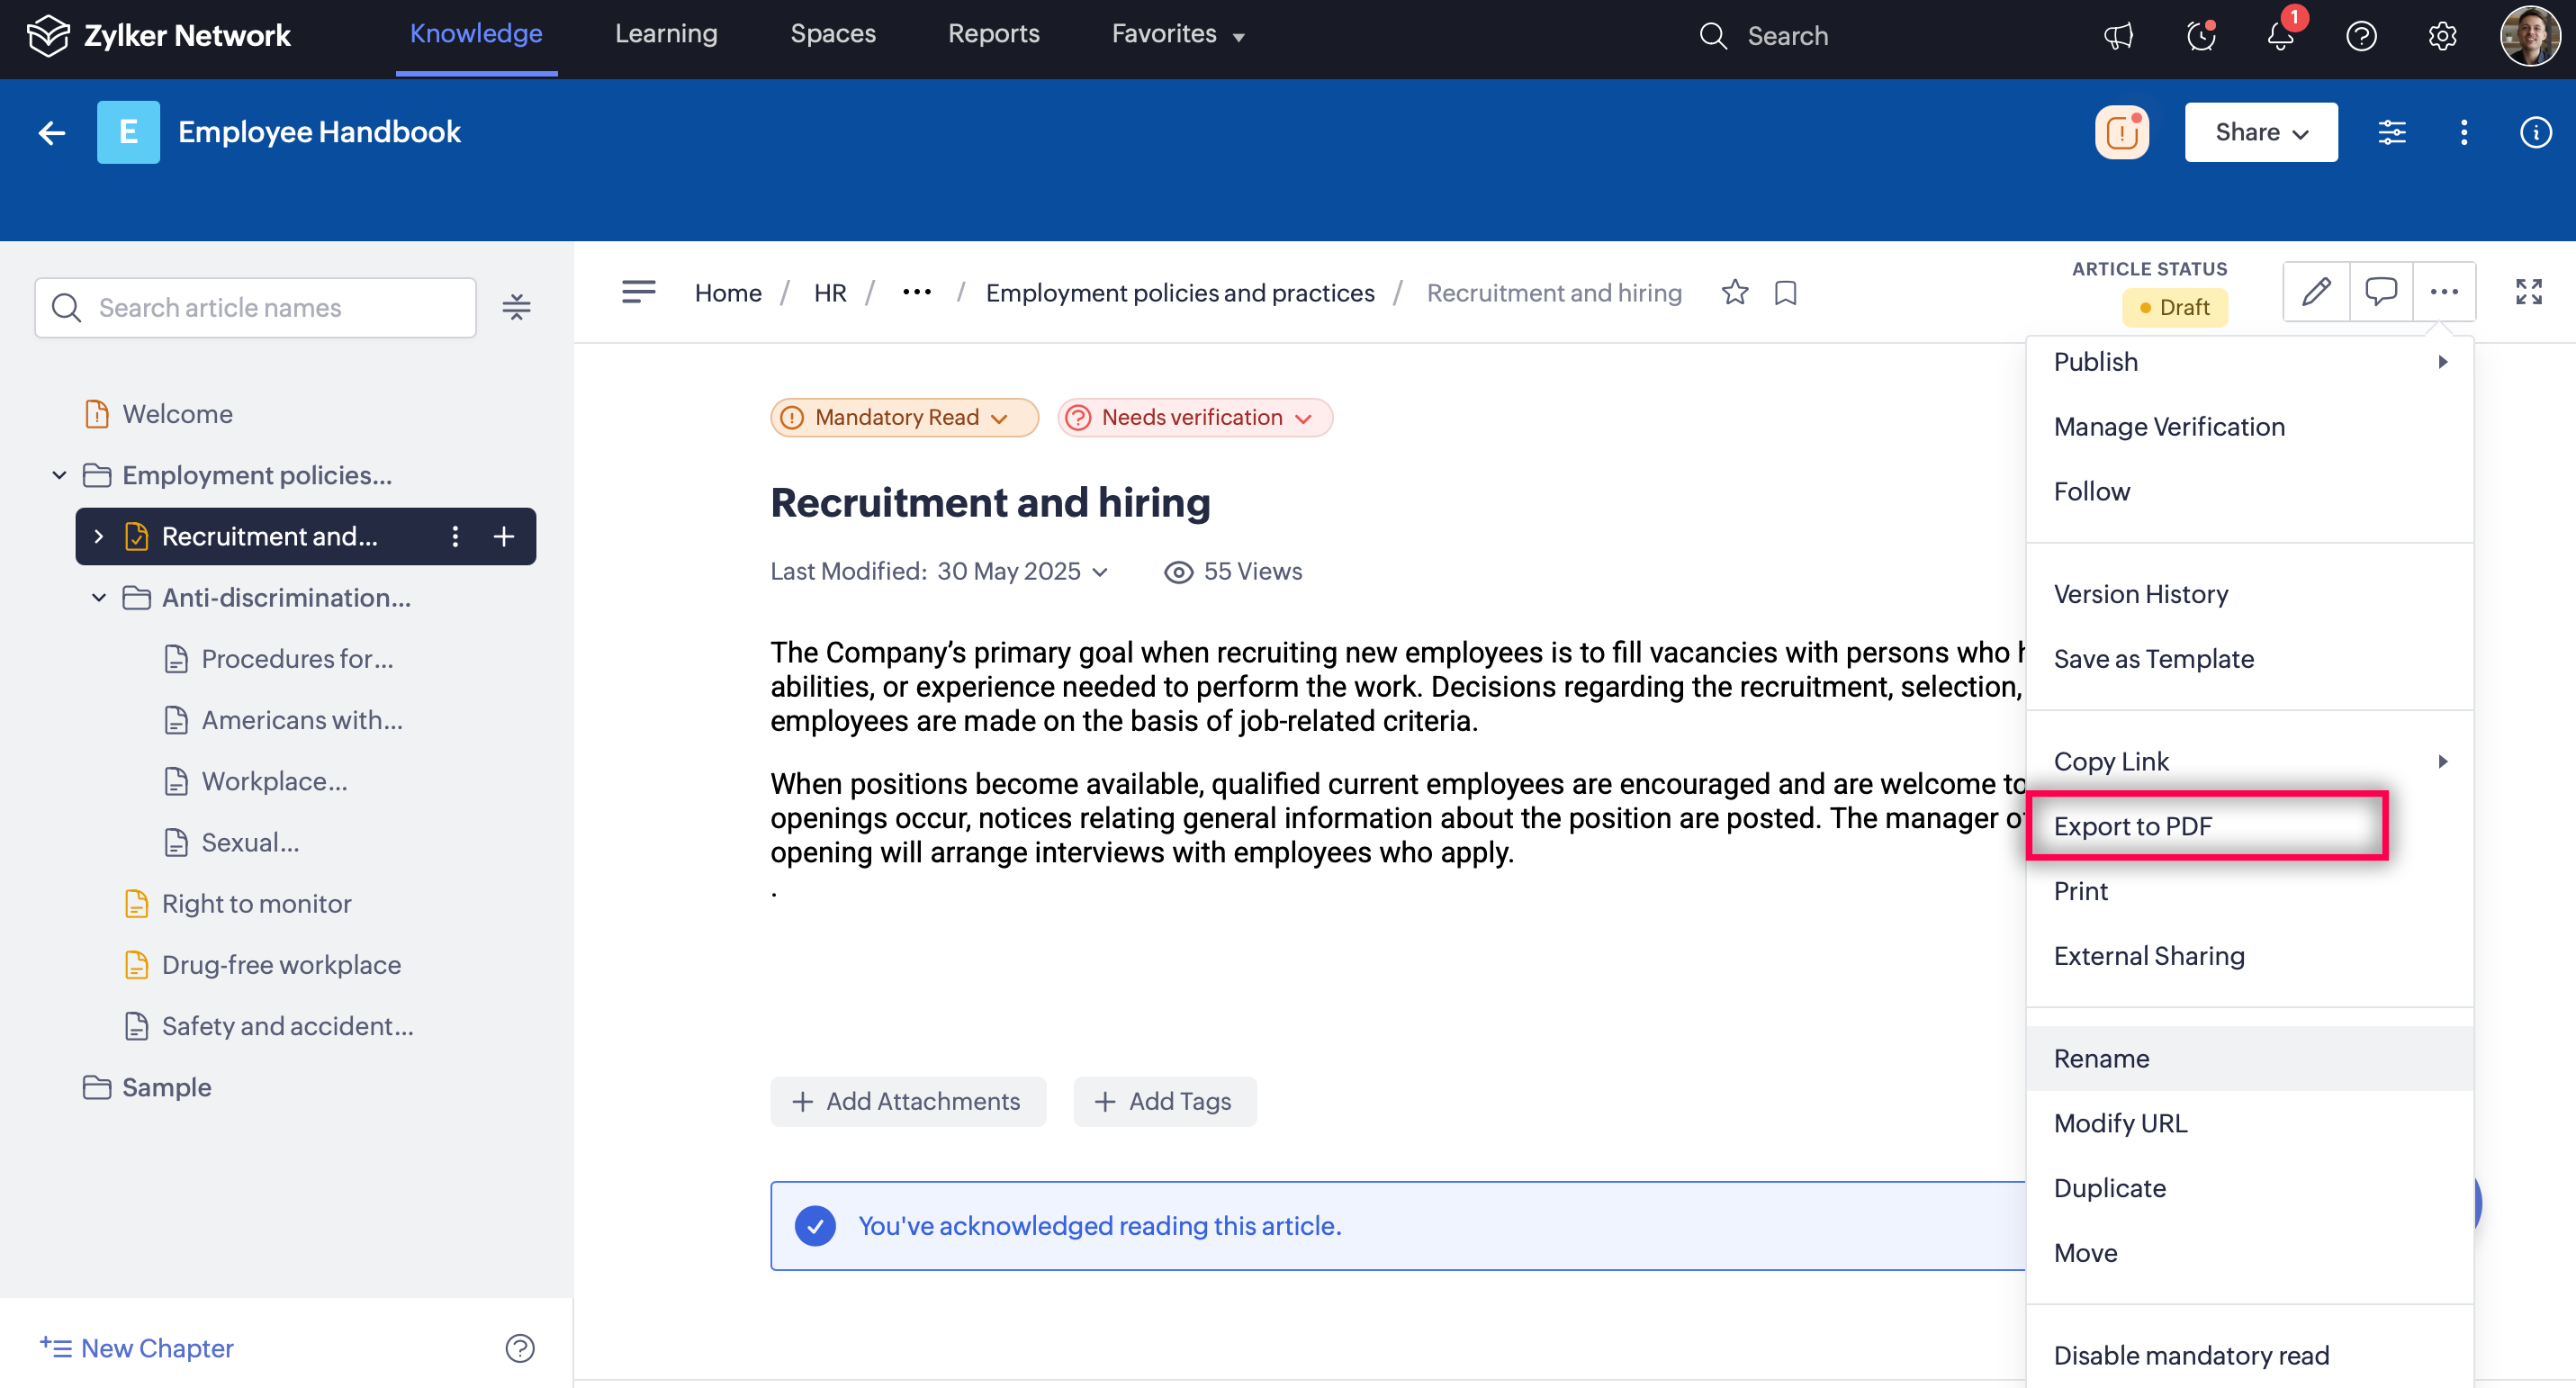Collapse all chapters icon beside search
The width and height of the screenshot is (2576, 1388).
tap(516, 307)
